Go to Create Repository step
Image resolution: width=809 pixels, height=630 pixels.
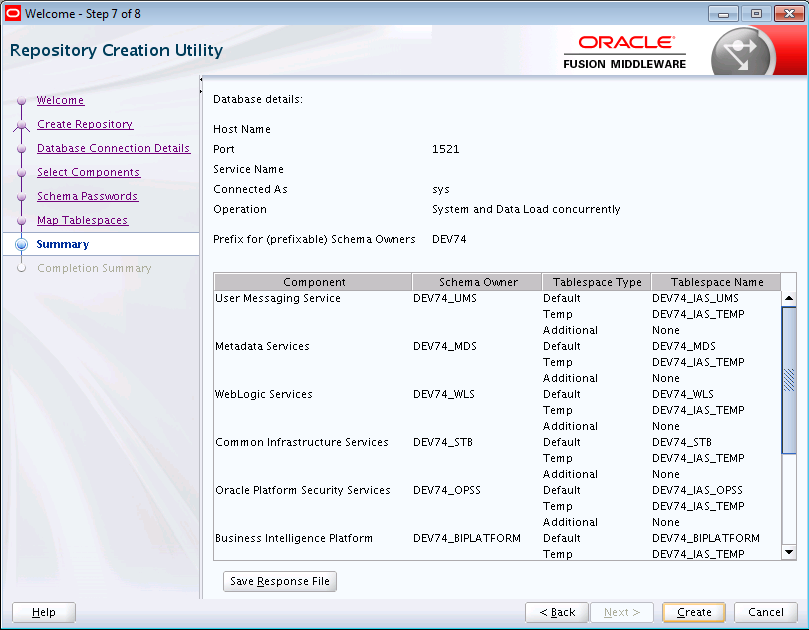tap(85, 124)
